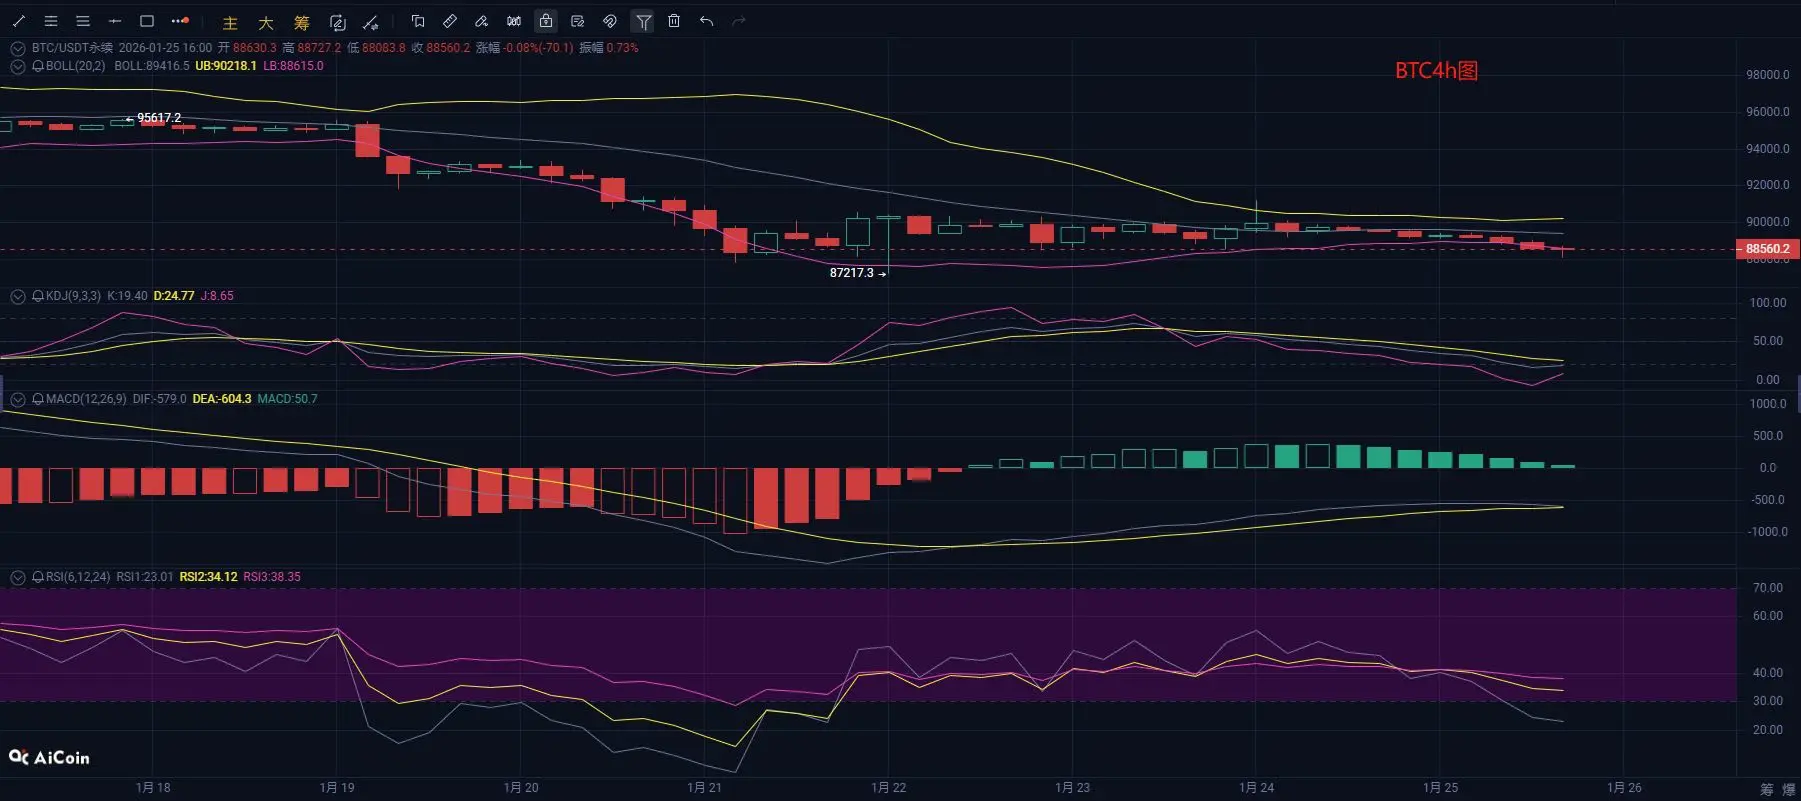Select the three horizontal lines tool
Screen dimensions: 1801x801
pyautogui.click(x=83, y=21)
